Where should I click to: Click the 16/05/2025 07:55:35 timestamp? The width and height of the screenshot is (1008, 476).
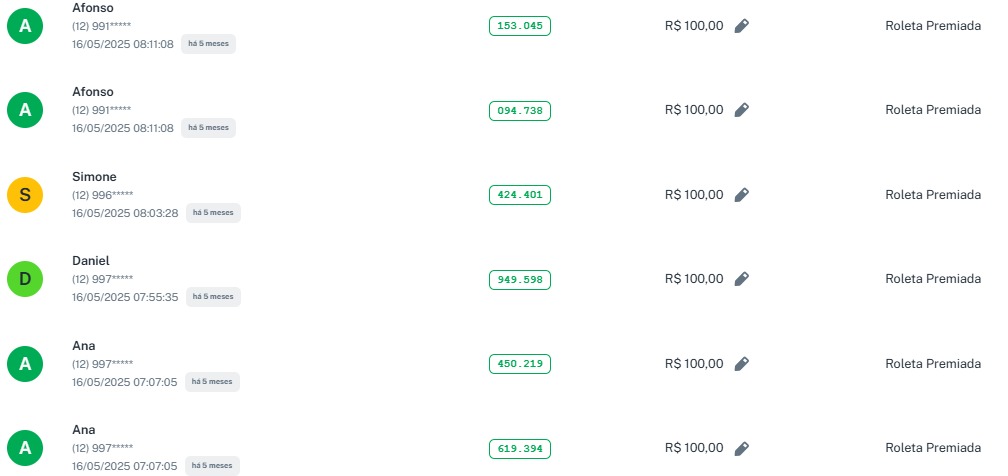coord(125,297)
